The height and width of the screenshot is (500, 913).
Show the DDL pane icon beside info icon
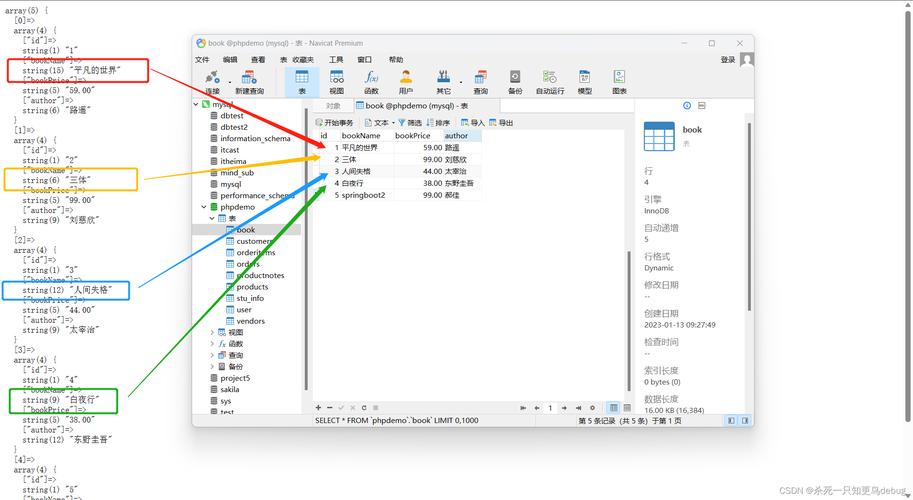[702, 105]
